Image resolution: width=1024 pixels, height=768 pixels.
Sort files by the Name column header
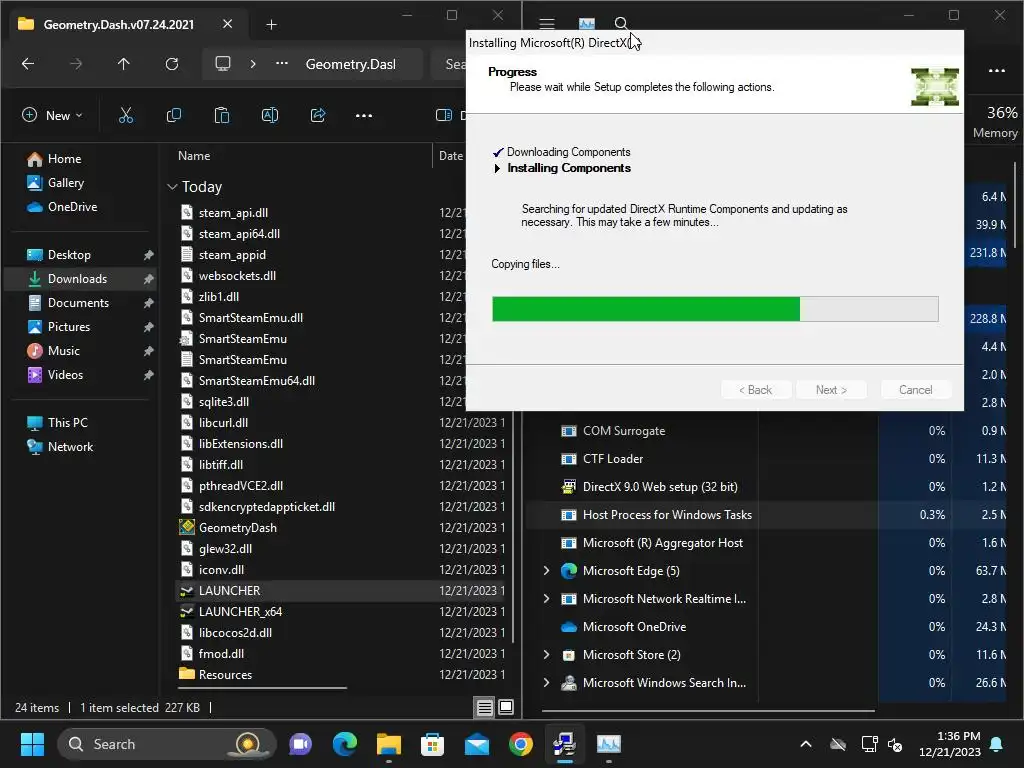pos(194,156)
